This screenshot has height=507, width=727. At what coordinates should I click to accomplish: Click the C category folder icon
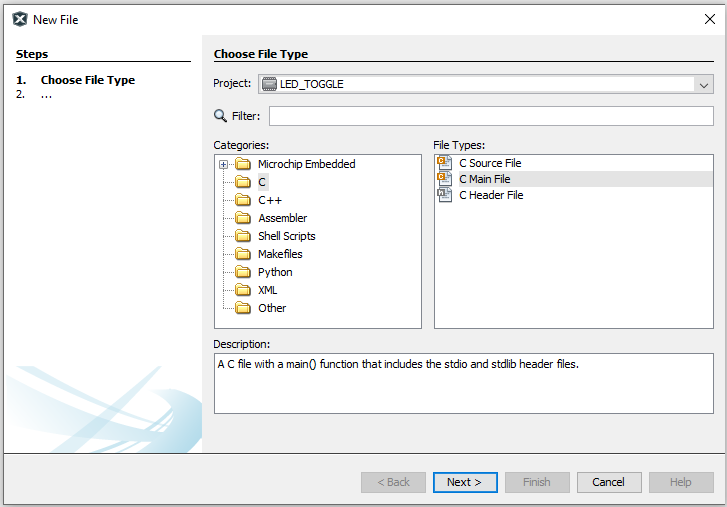point(243,182)
